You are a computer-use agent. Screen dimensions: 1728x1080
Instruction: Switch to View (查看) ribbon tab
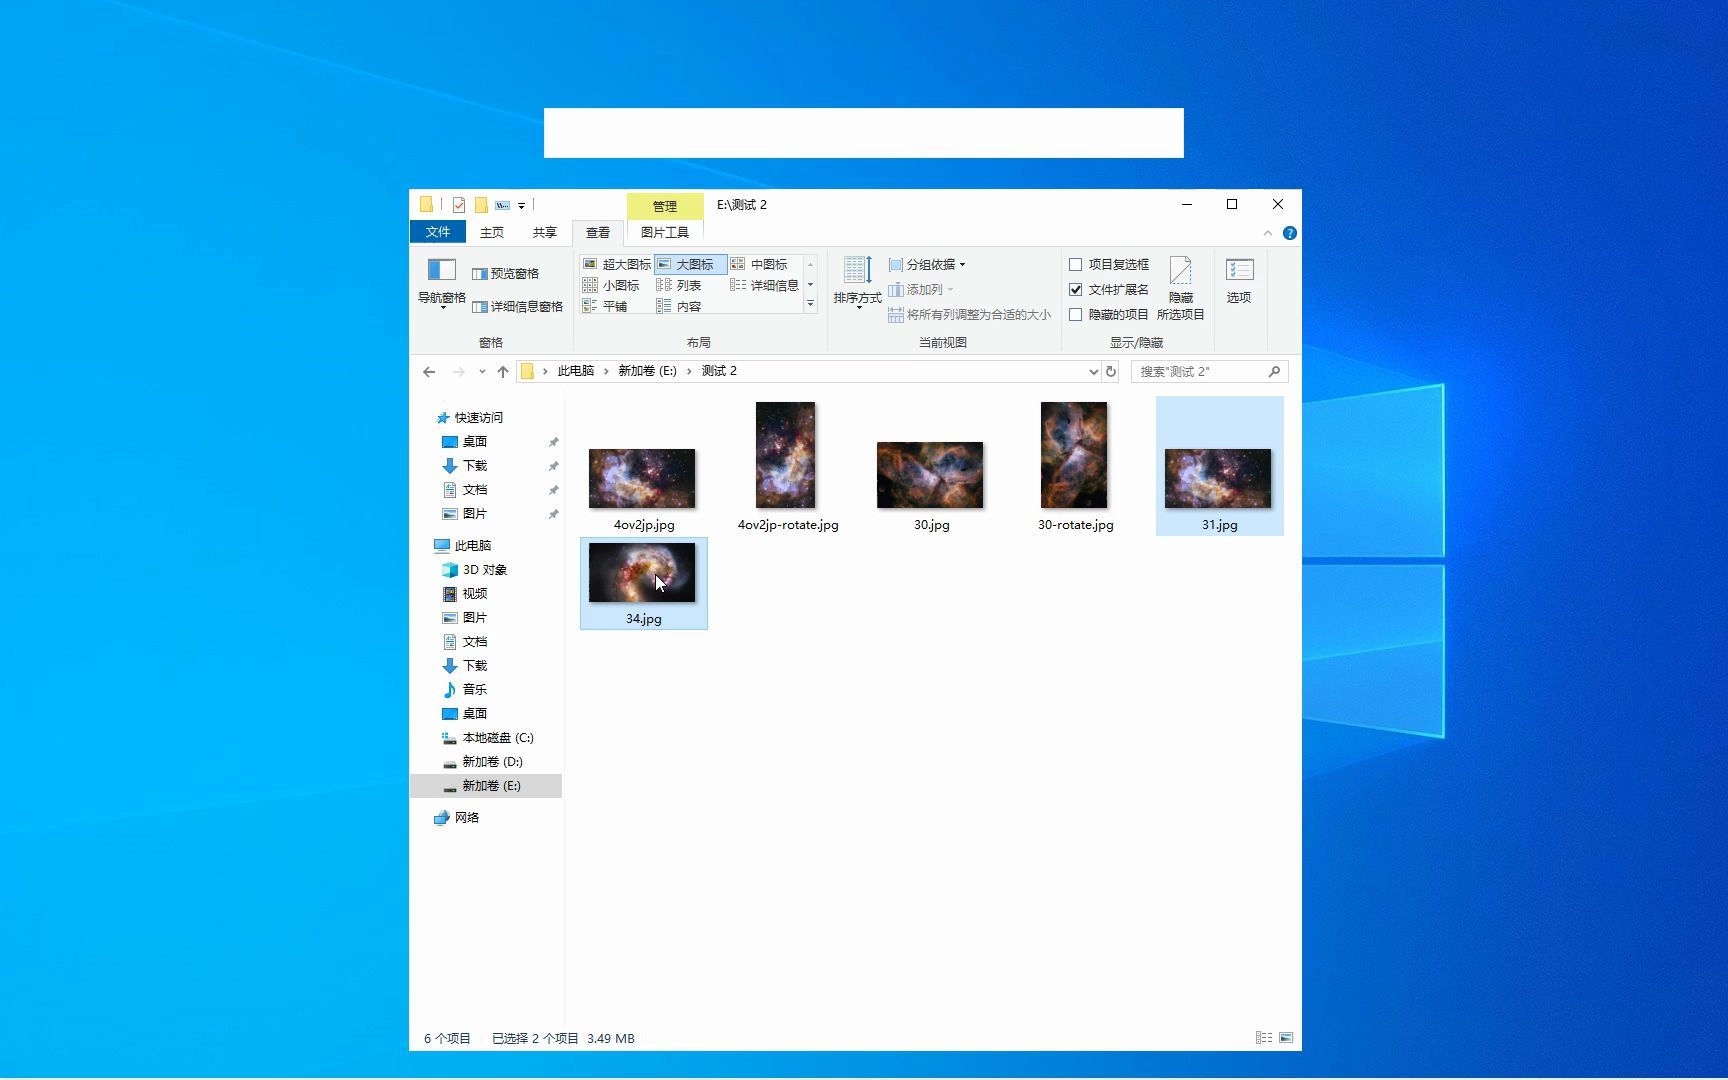point(598,232)
